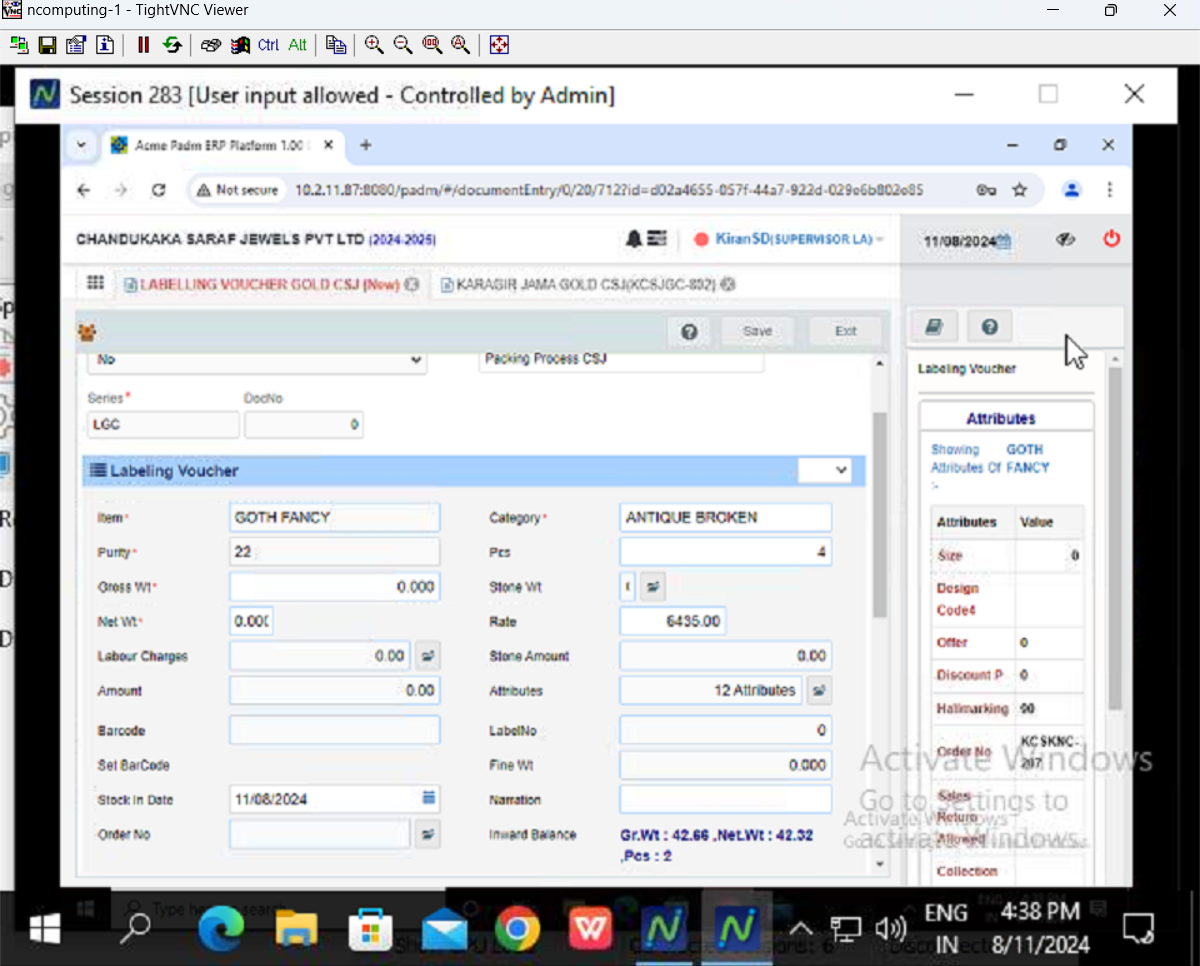
Task: Open the calendar on the 11/08/2024 header date
Action: point(1004,241)
